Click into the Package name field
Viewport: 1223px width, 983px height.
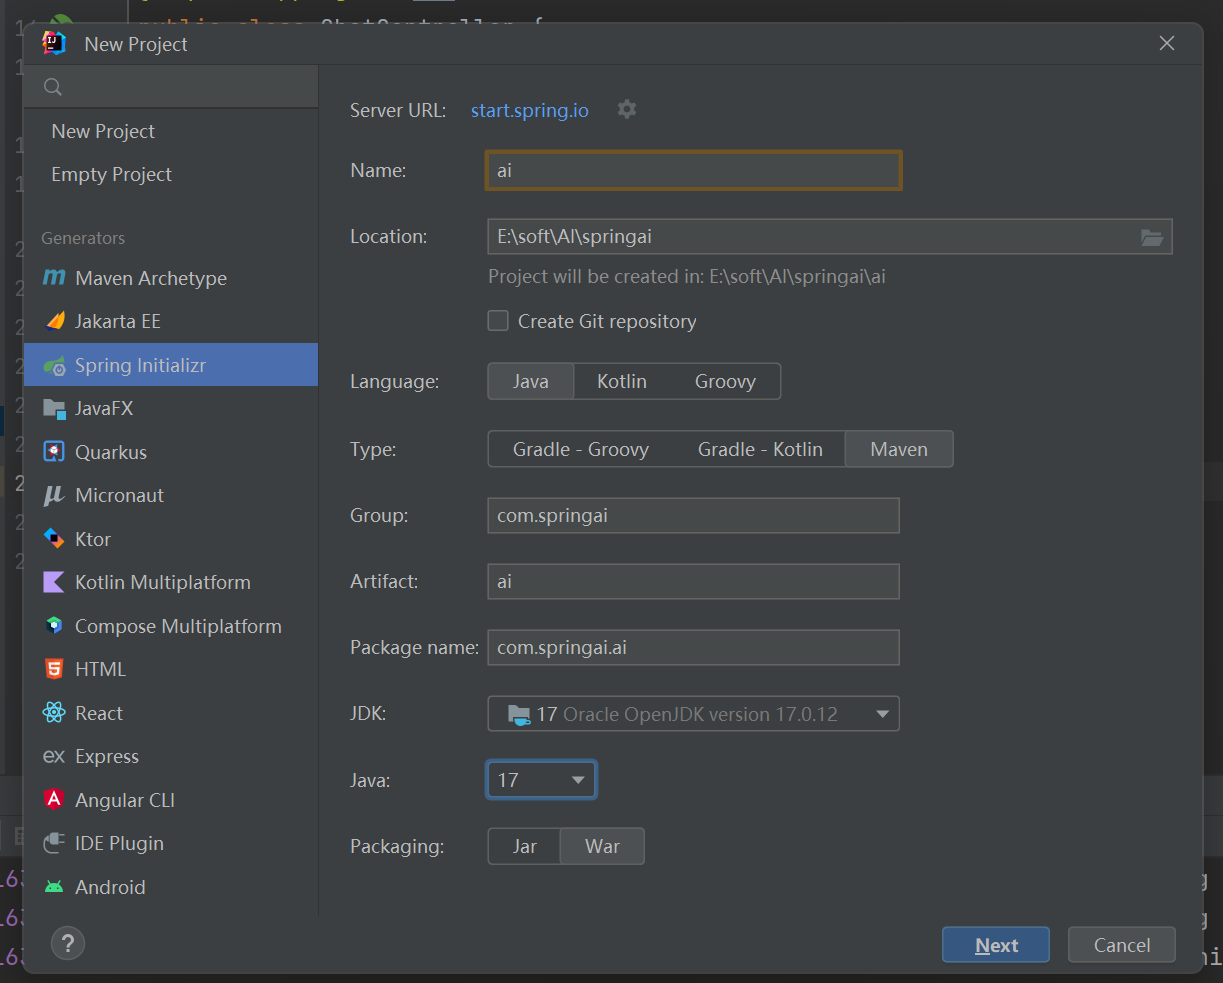693,647
